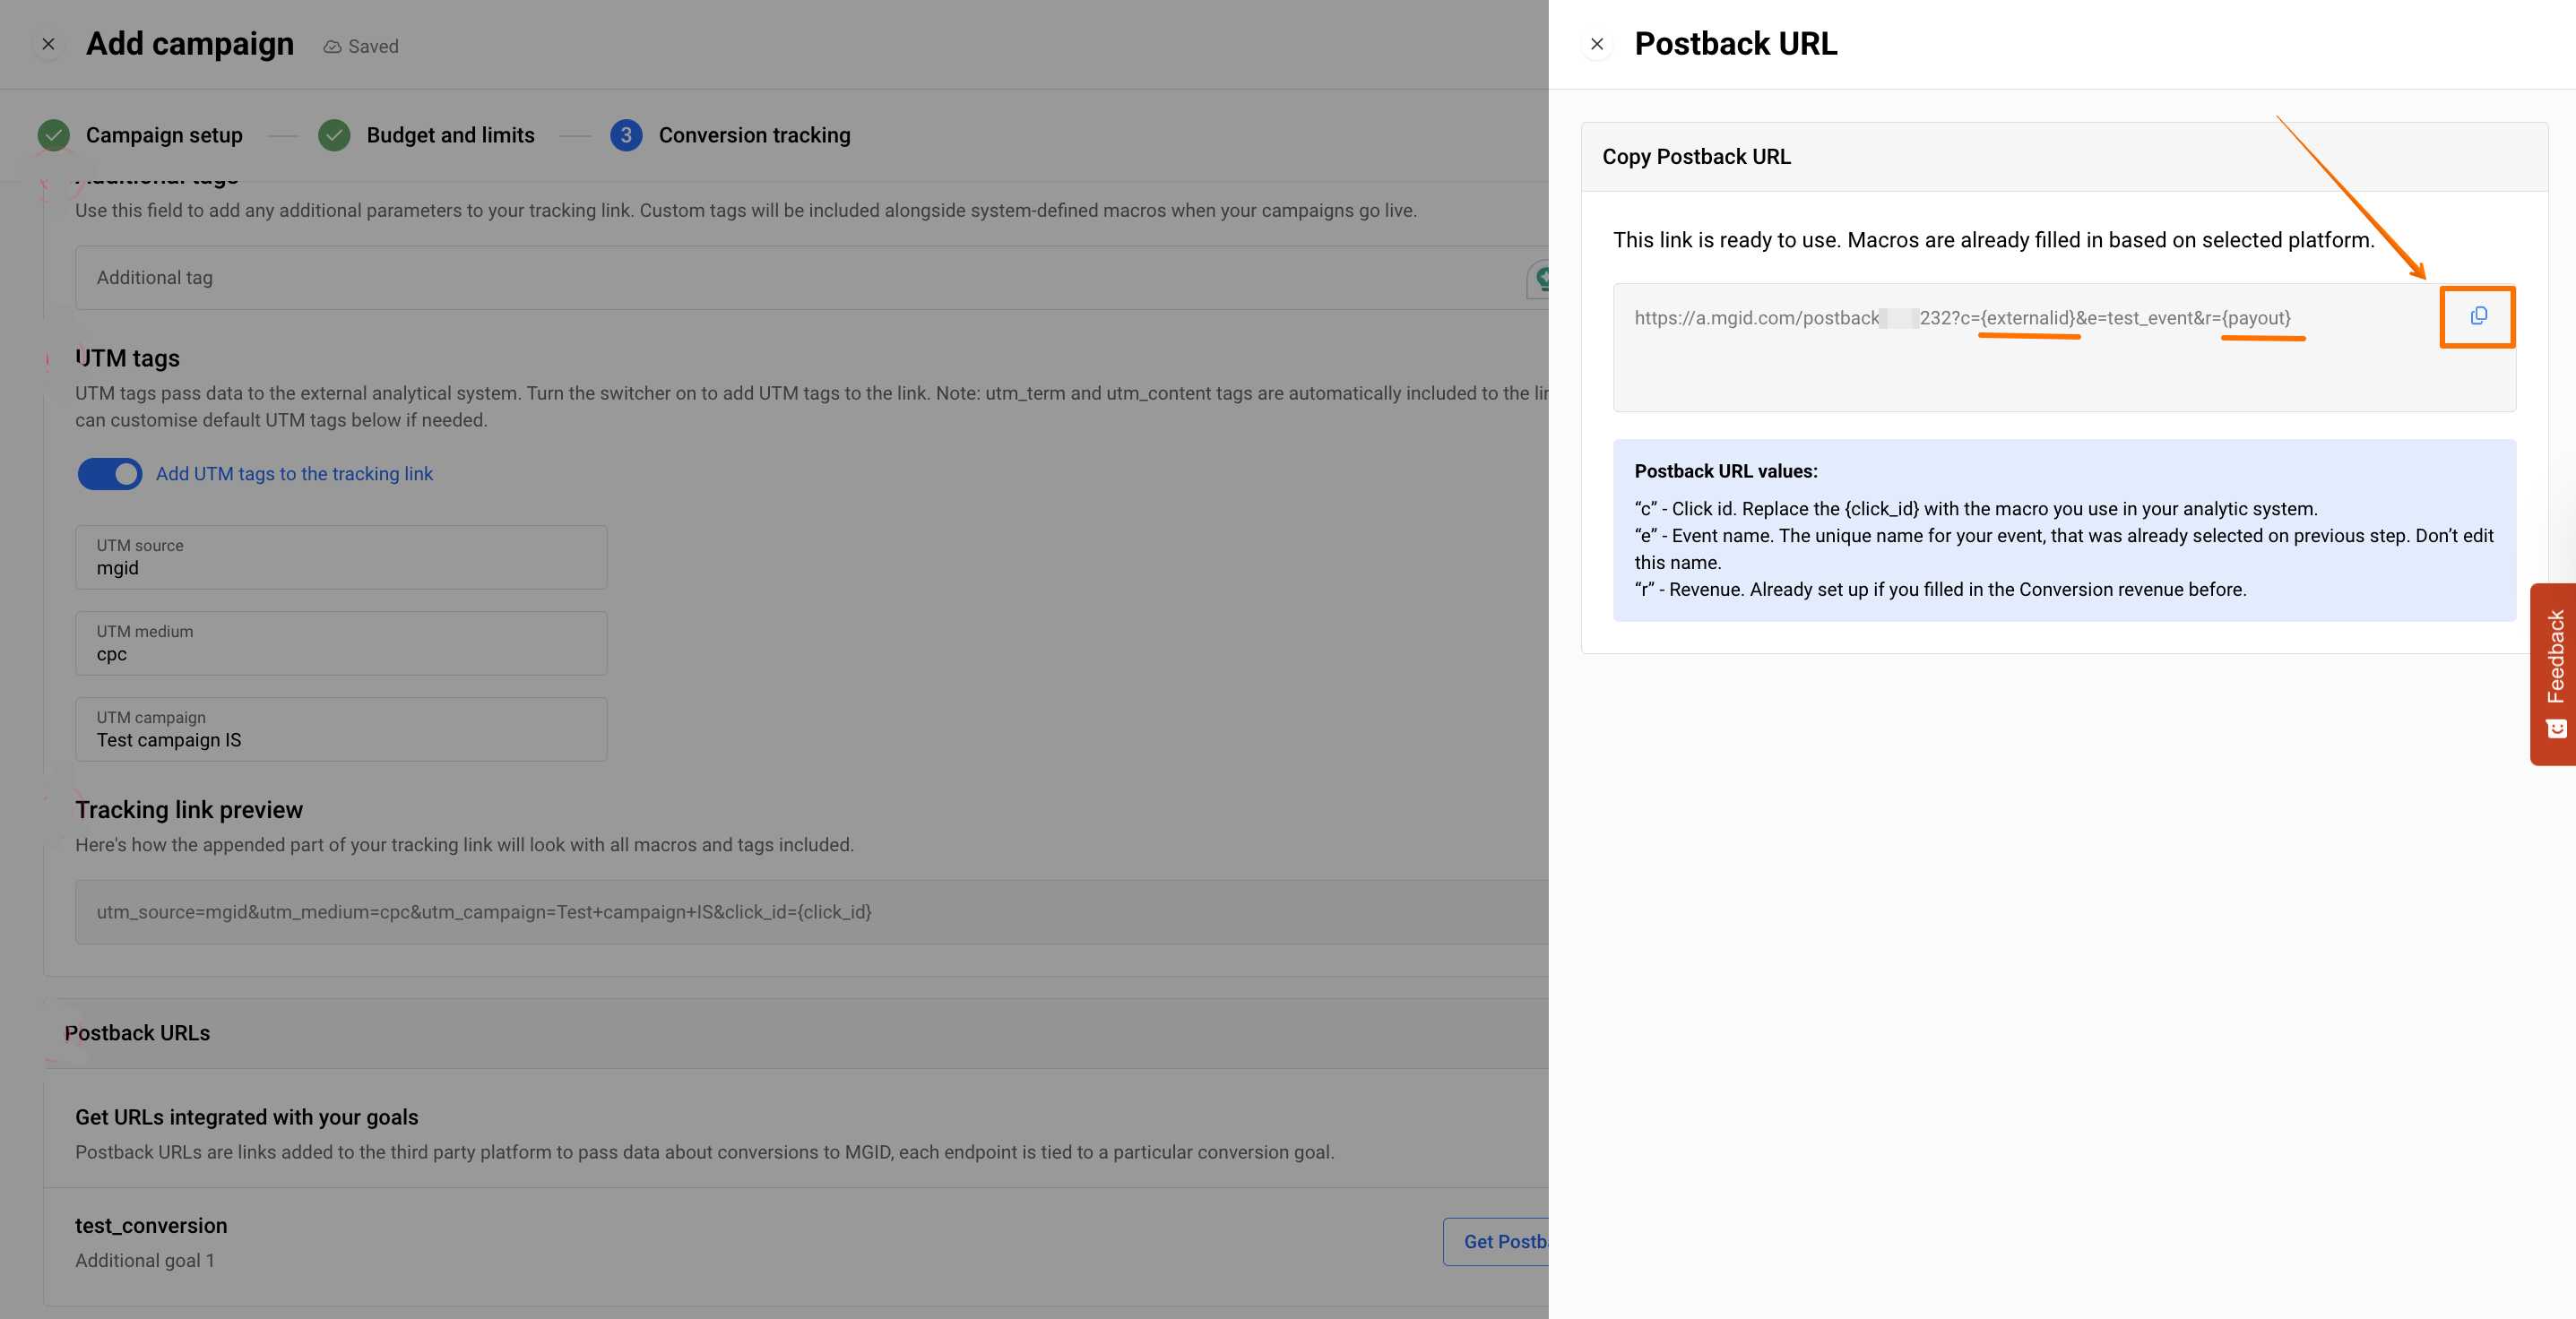The image size is (2576, 1319).
Task: Close the Postback URL side panel
Action: click(1597, 44)
